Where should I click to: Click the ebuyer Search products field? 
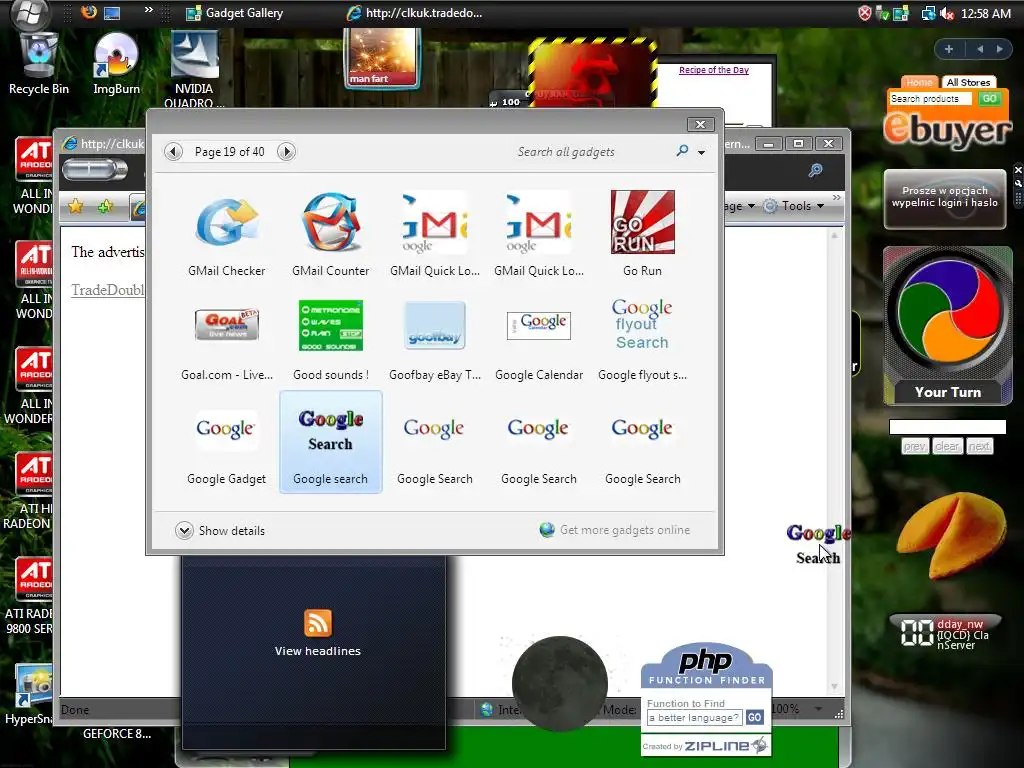coord(931,99)
